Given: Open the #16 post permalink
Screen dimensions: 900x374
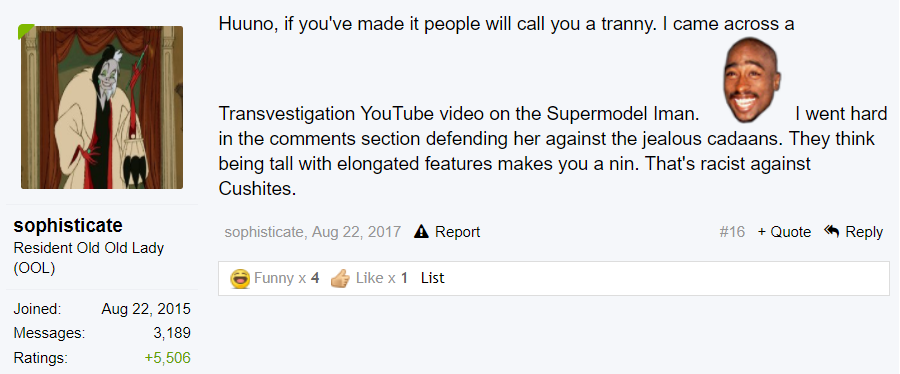Looking at the screenshot, I should pos(732,232).
